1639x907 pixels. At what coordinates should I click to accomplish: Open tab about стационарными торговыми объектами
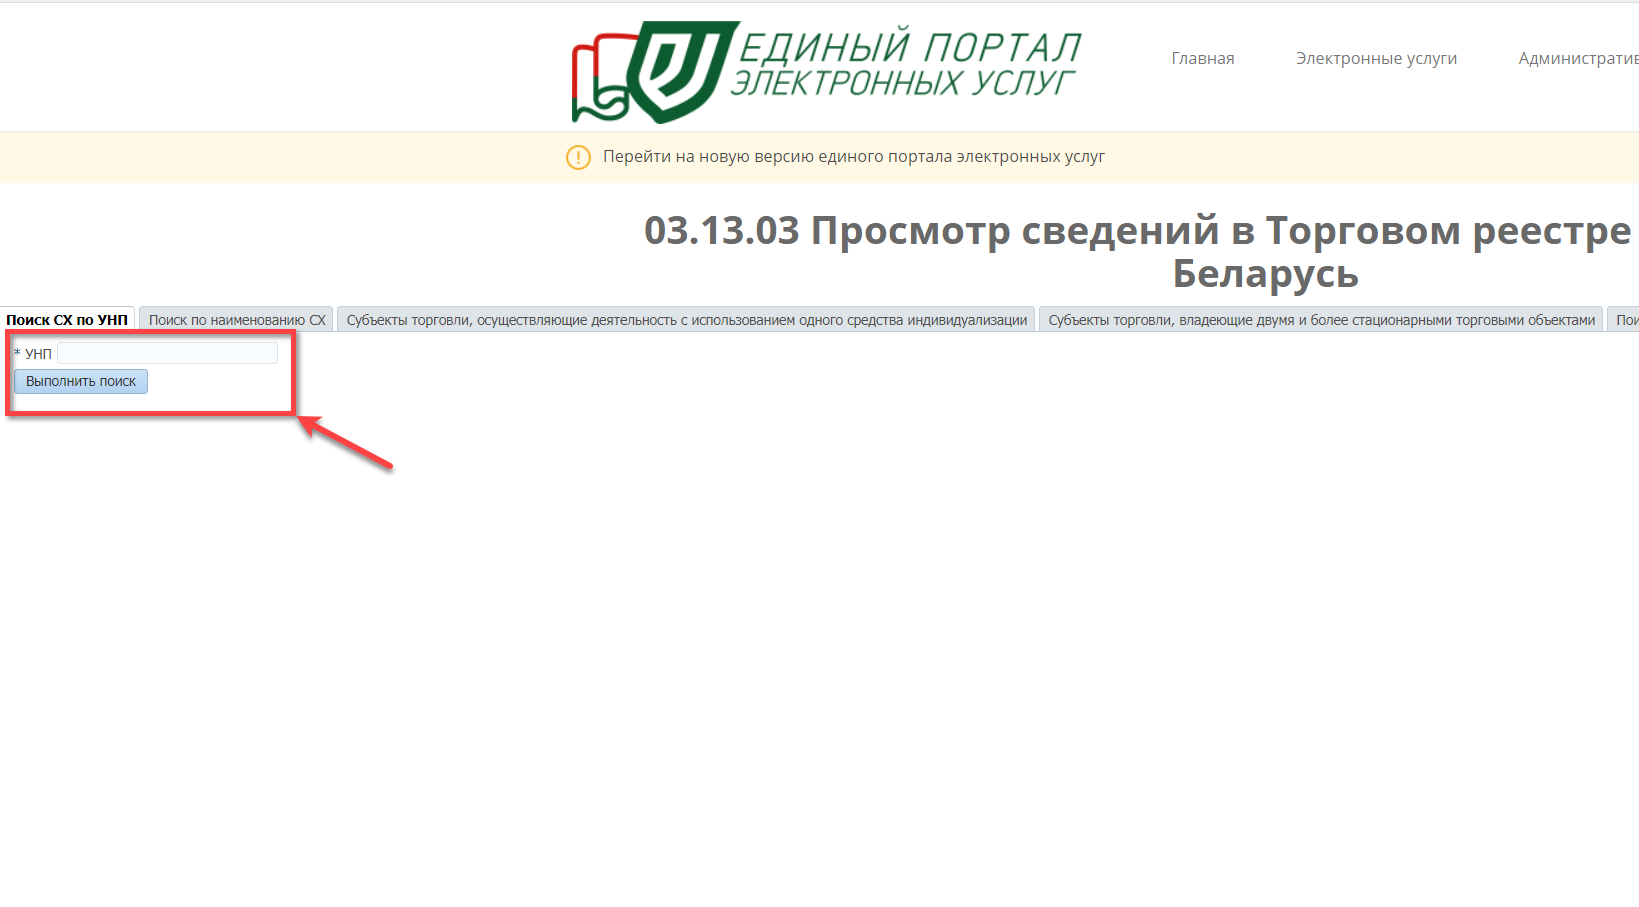(1321, 320)
